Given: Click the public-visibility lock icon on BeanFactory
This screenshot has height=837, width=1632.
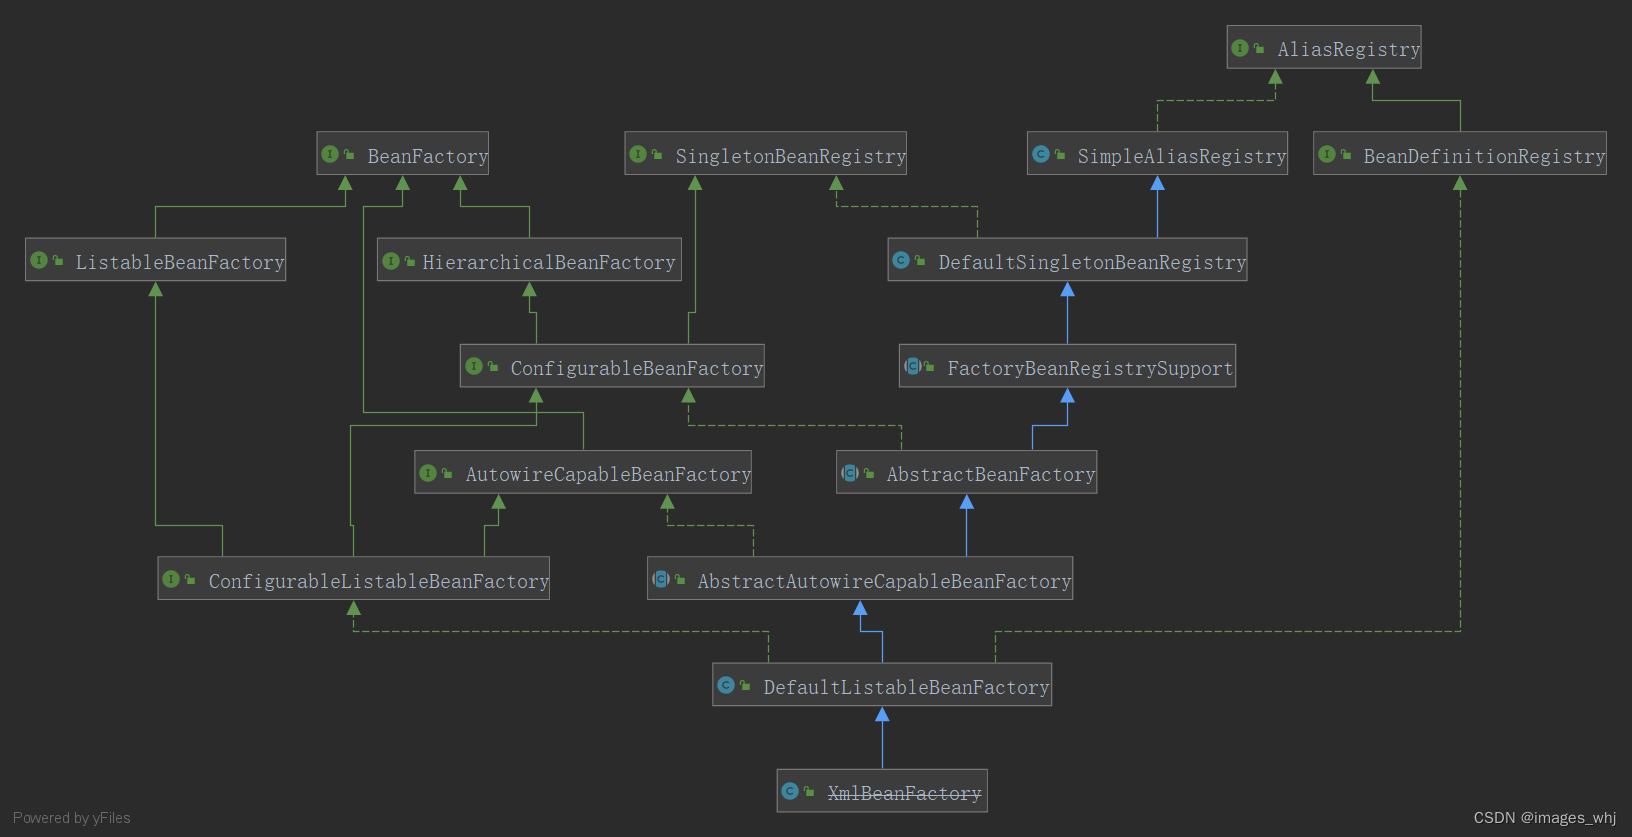Looking at the screenshot, I should pyautogui.click(x=349, y=154).
